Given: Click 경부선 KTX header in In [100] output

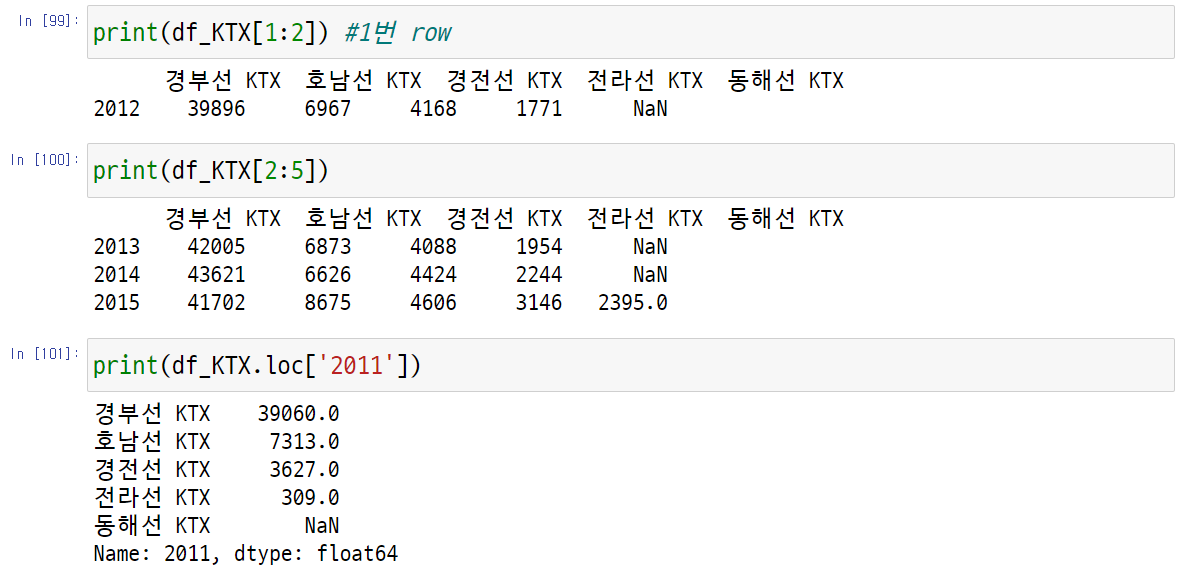Looking at the screenshot, I should click(223, 219).
